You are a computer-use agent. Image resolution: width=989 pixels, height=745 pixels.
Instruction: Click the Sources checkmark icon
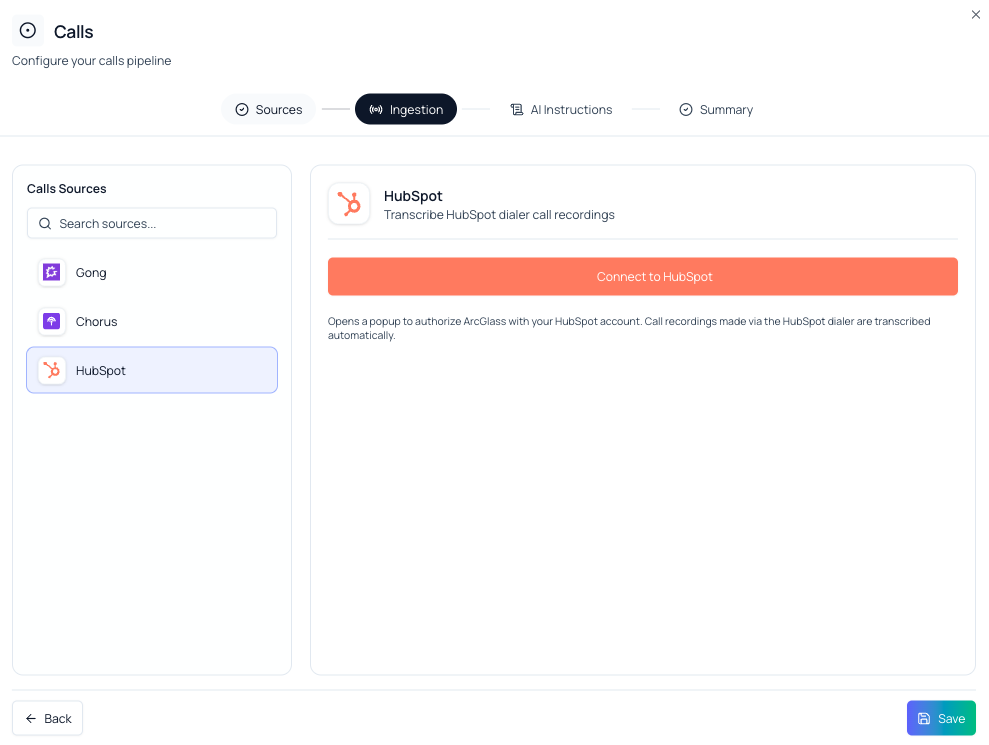[242, 110]
